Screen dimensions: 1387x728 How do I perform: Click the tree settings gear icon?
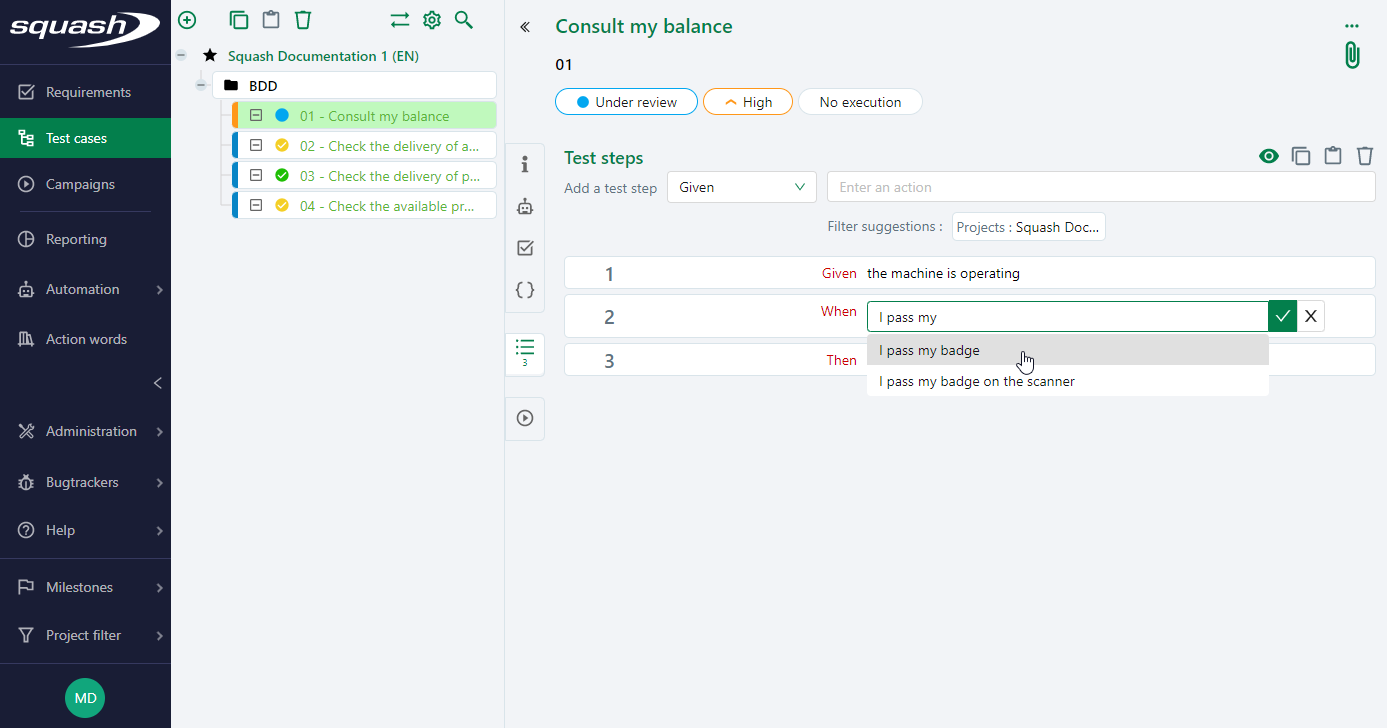432,20
